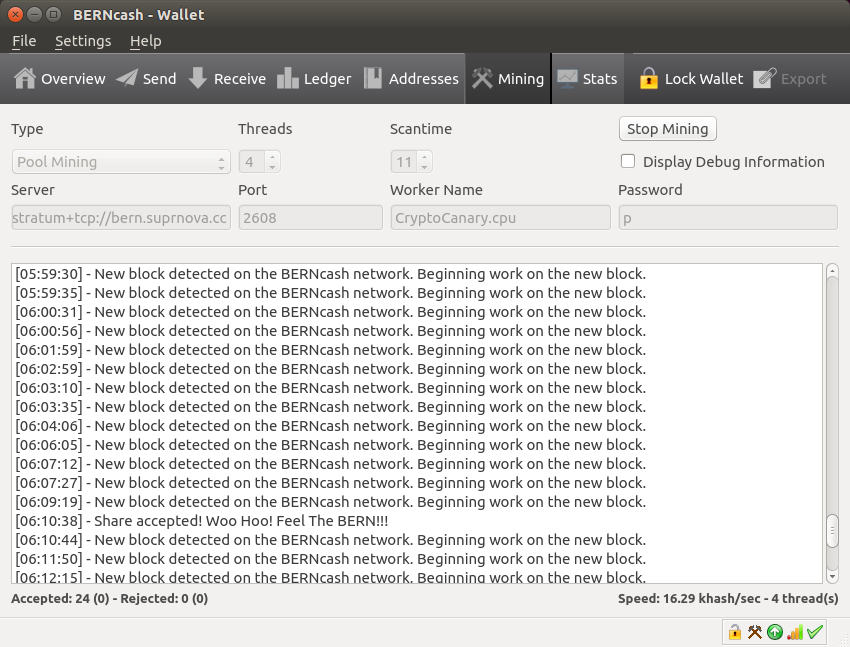Screen dimensions: 850x647
Task: Click the green checkmark sync icon
Action: pos(815,632)
